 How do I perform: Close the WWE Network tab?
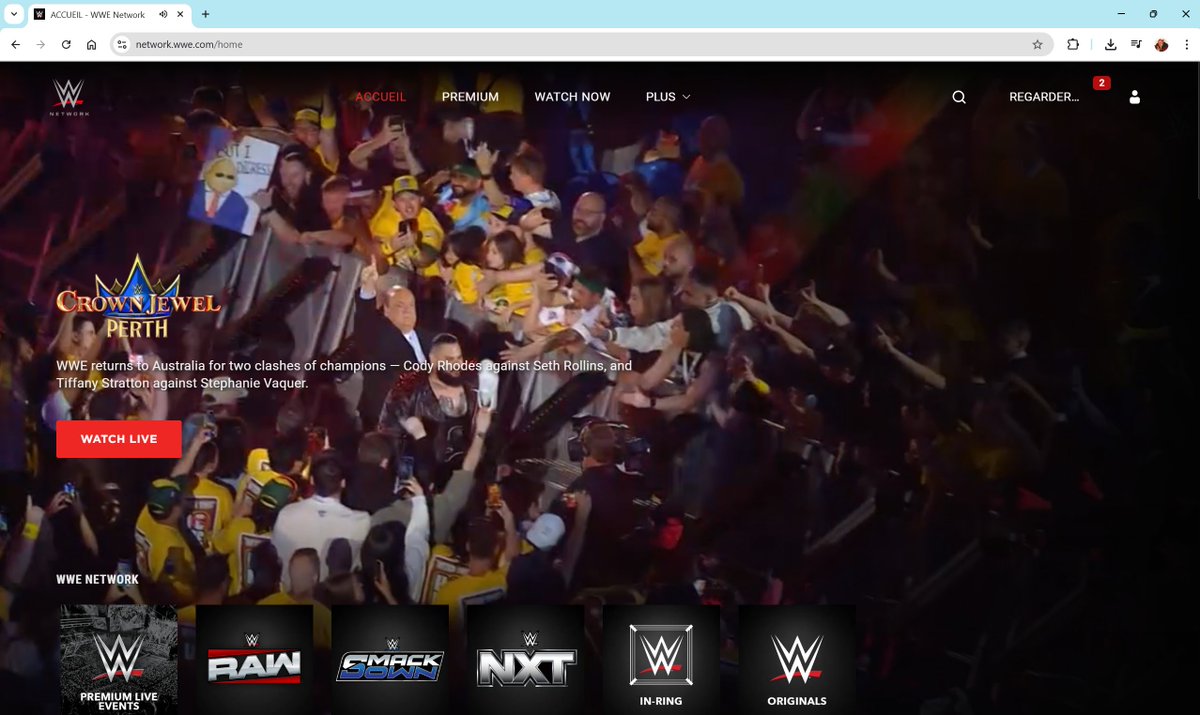click(x=180, y=15)
